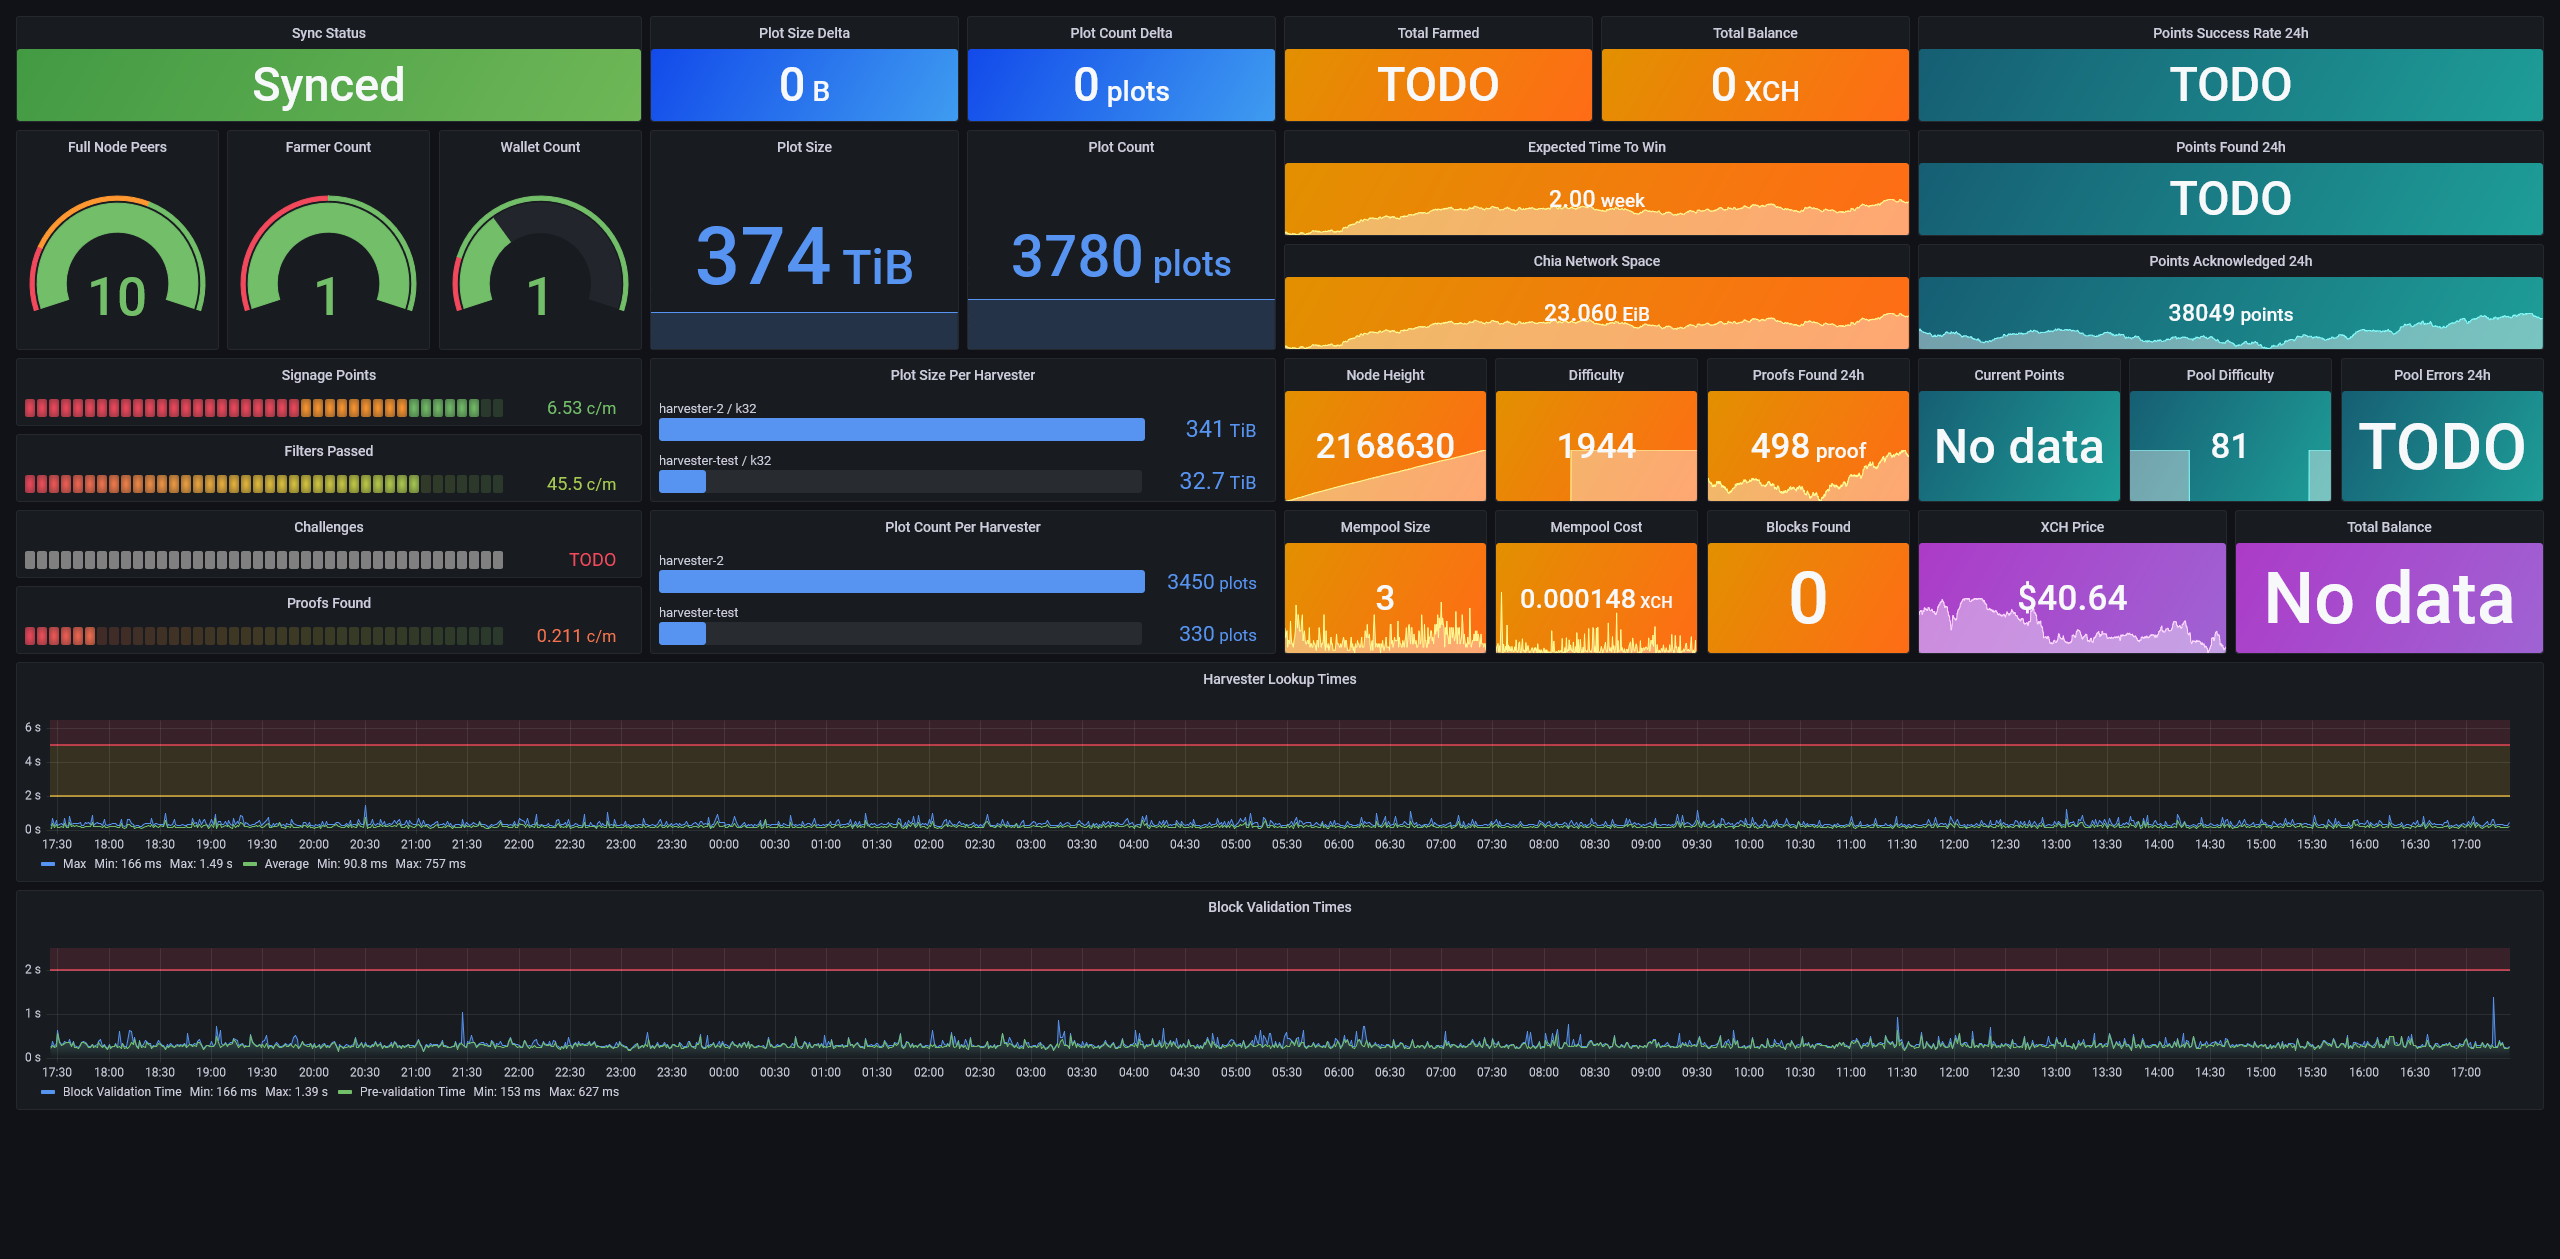Click the blue color swatch beside Max
Viewport: 2560px width, 1259px height.
(x=48, y=864)
